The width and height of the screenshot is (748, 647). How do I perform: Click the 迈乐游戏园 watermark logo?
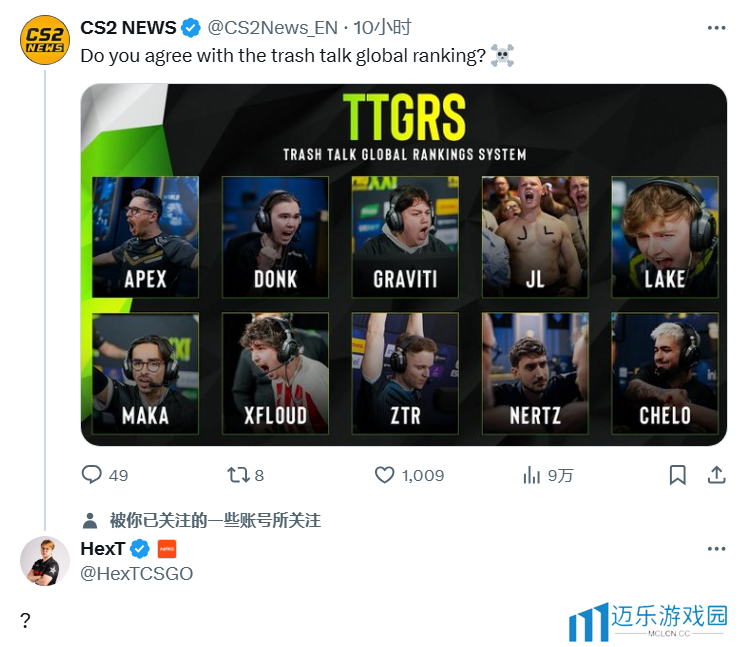(x=648, y=621)
